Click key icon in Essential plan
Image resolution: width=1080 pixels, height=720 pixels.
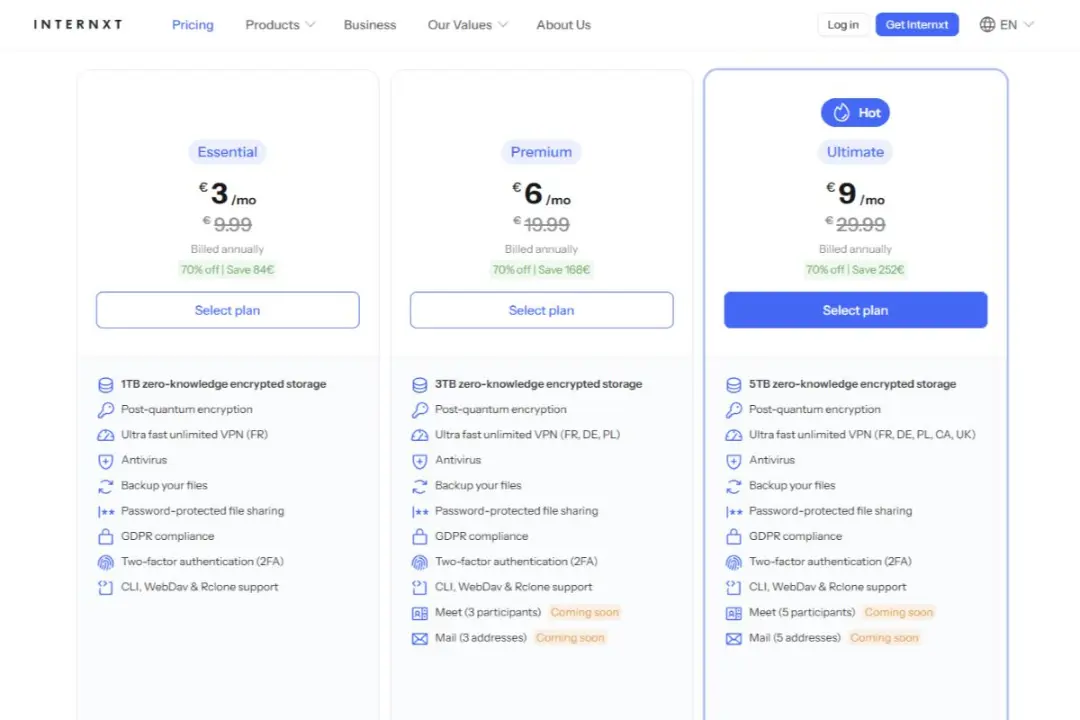click(x=105, y=410)
